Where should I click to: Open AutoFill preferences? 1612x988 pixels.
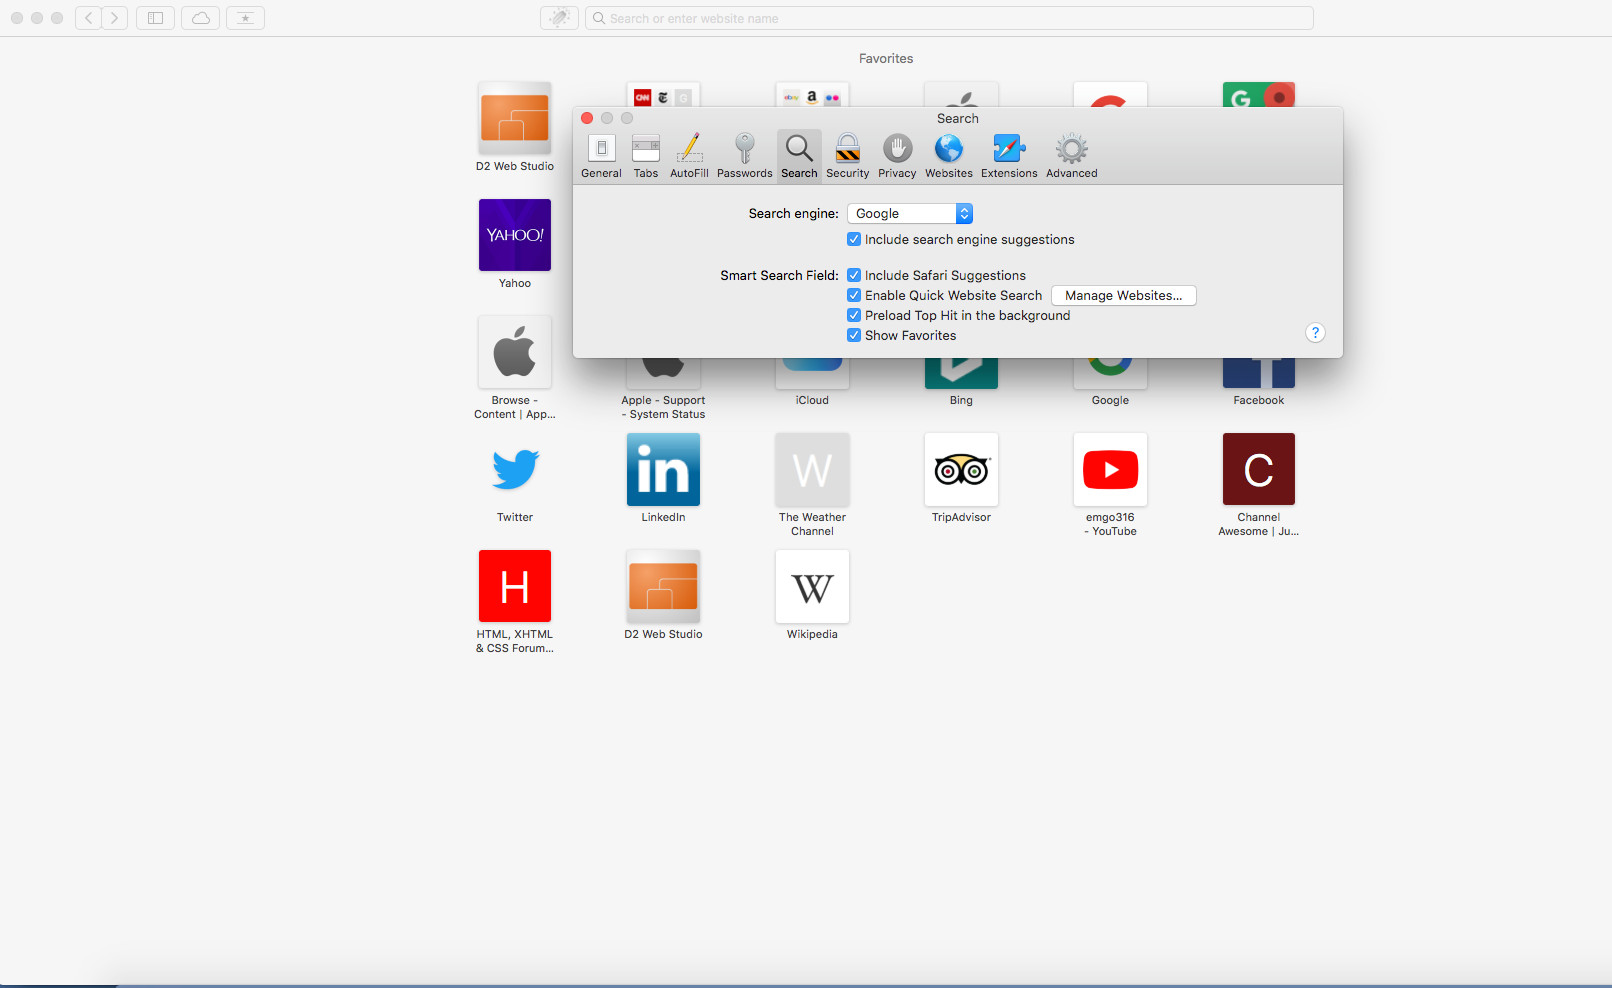click(689, 156)
